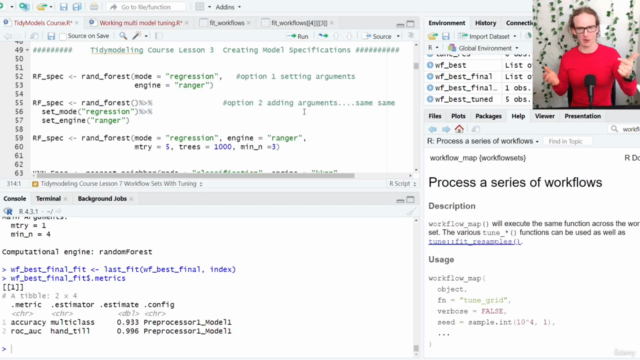
Task: Toggle Source on Save checkbox
Action: tap(63, 36)
